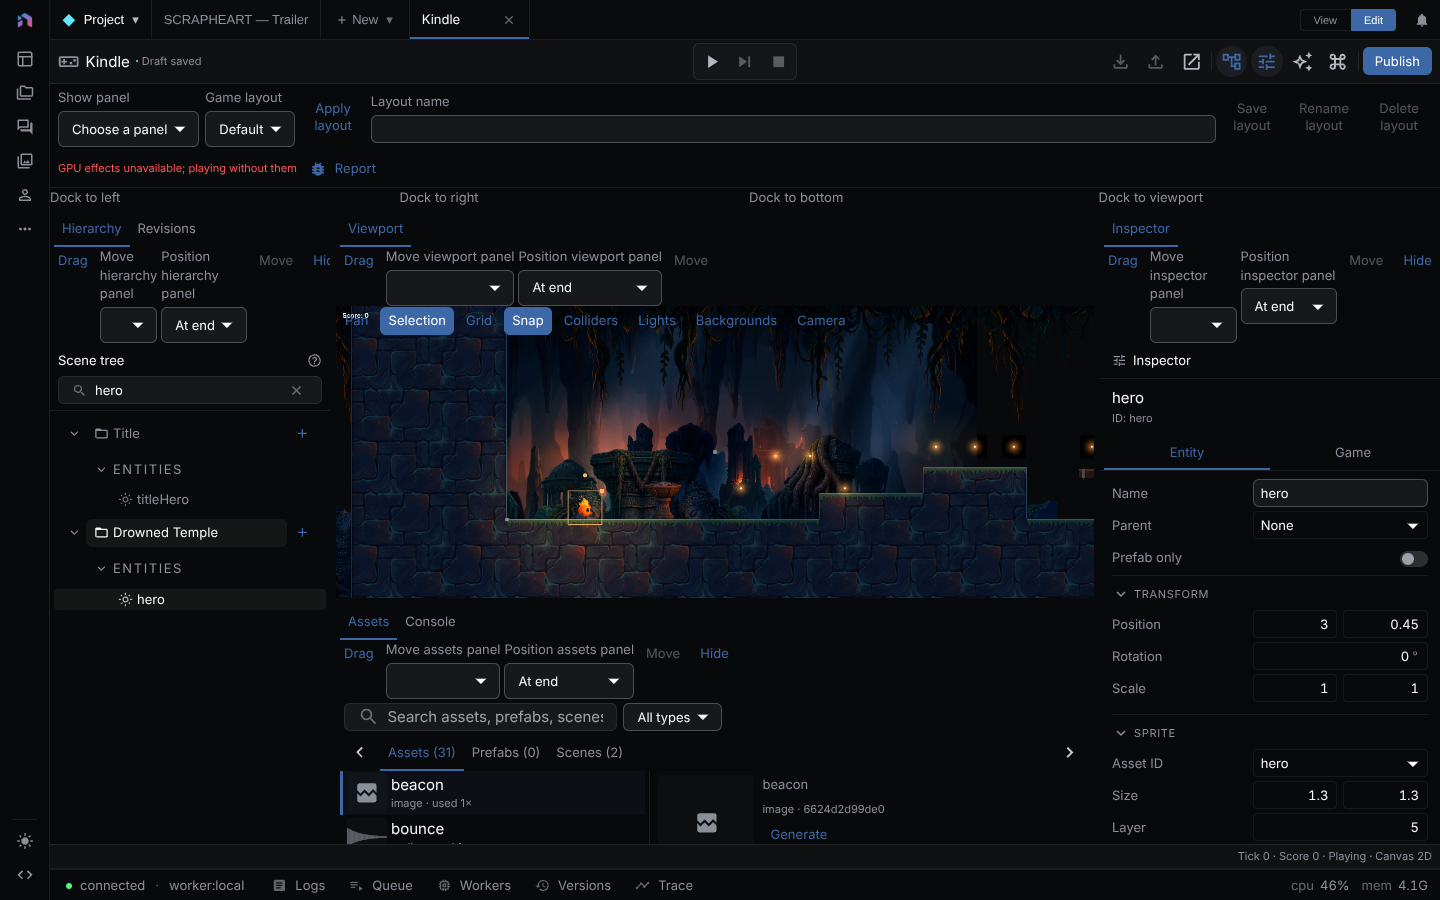The image size is (1440, 900).
Task: Collapse the Title scene node
Action: (74, 433)
